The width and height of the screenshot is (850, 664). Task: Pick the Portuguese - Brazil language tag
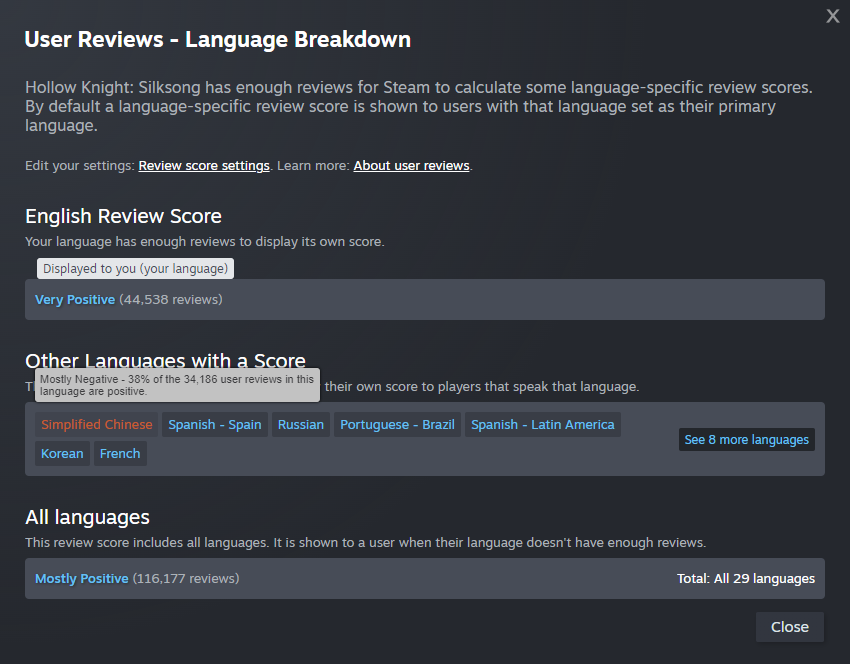point(397,424)
